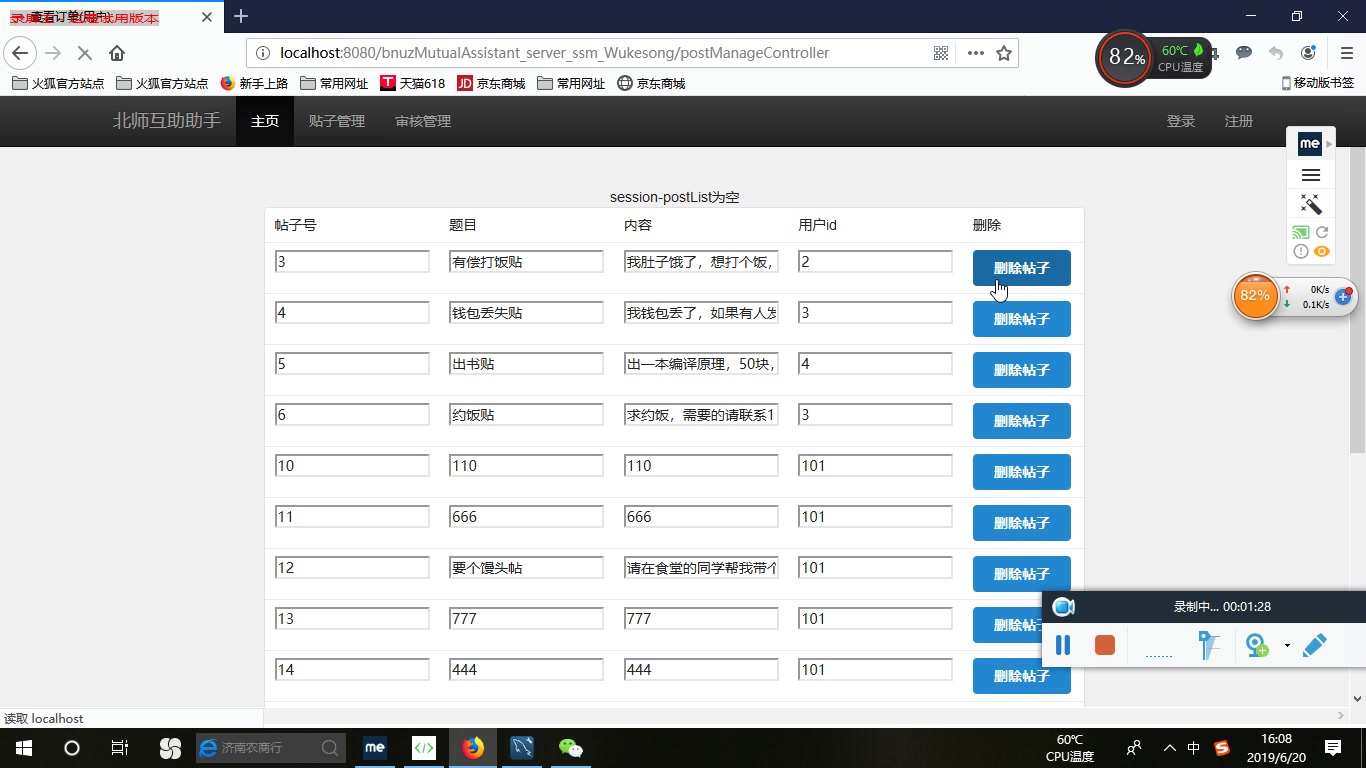Expand the arrow beside the 'me' logo
Screen dimensions: 1366x768
click(x=1329, y=144)
